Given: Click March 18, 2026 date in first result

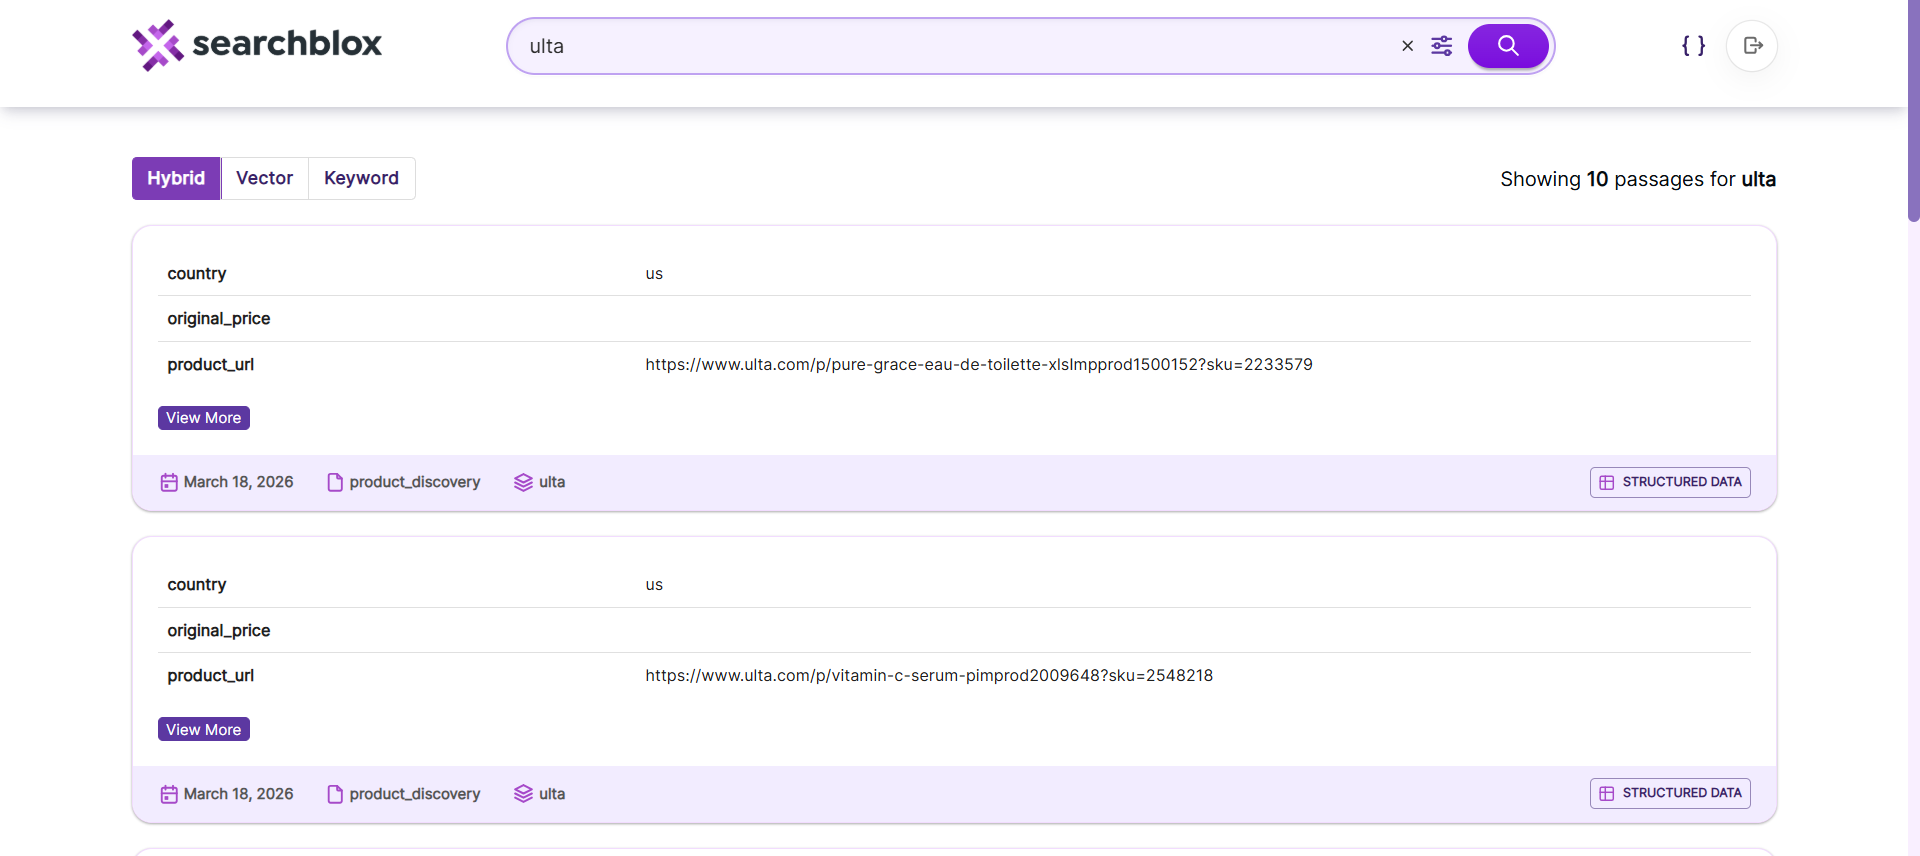Looking at the screenshot, I should point(238,482).
